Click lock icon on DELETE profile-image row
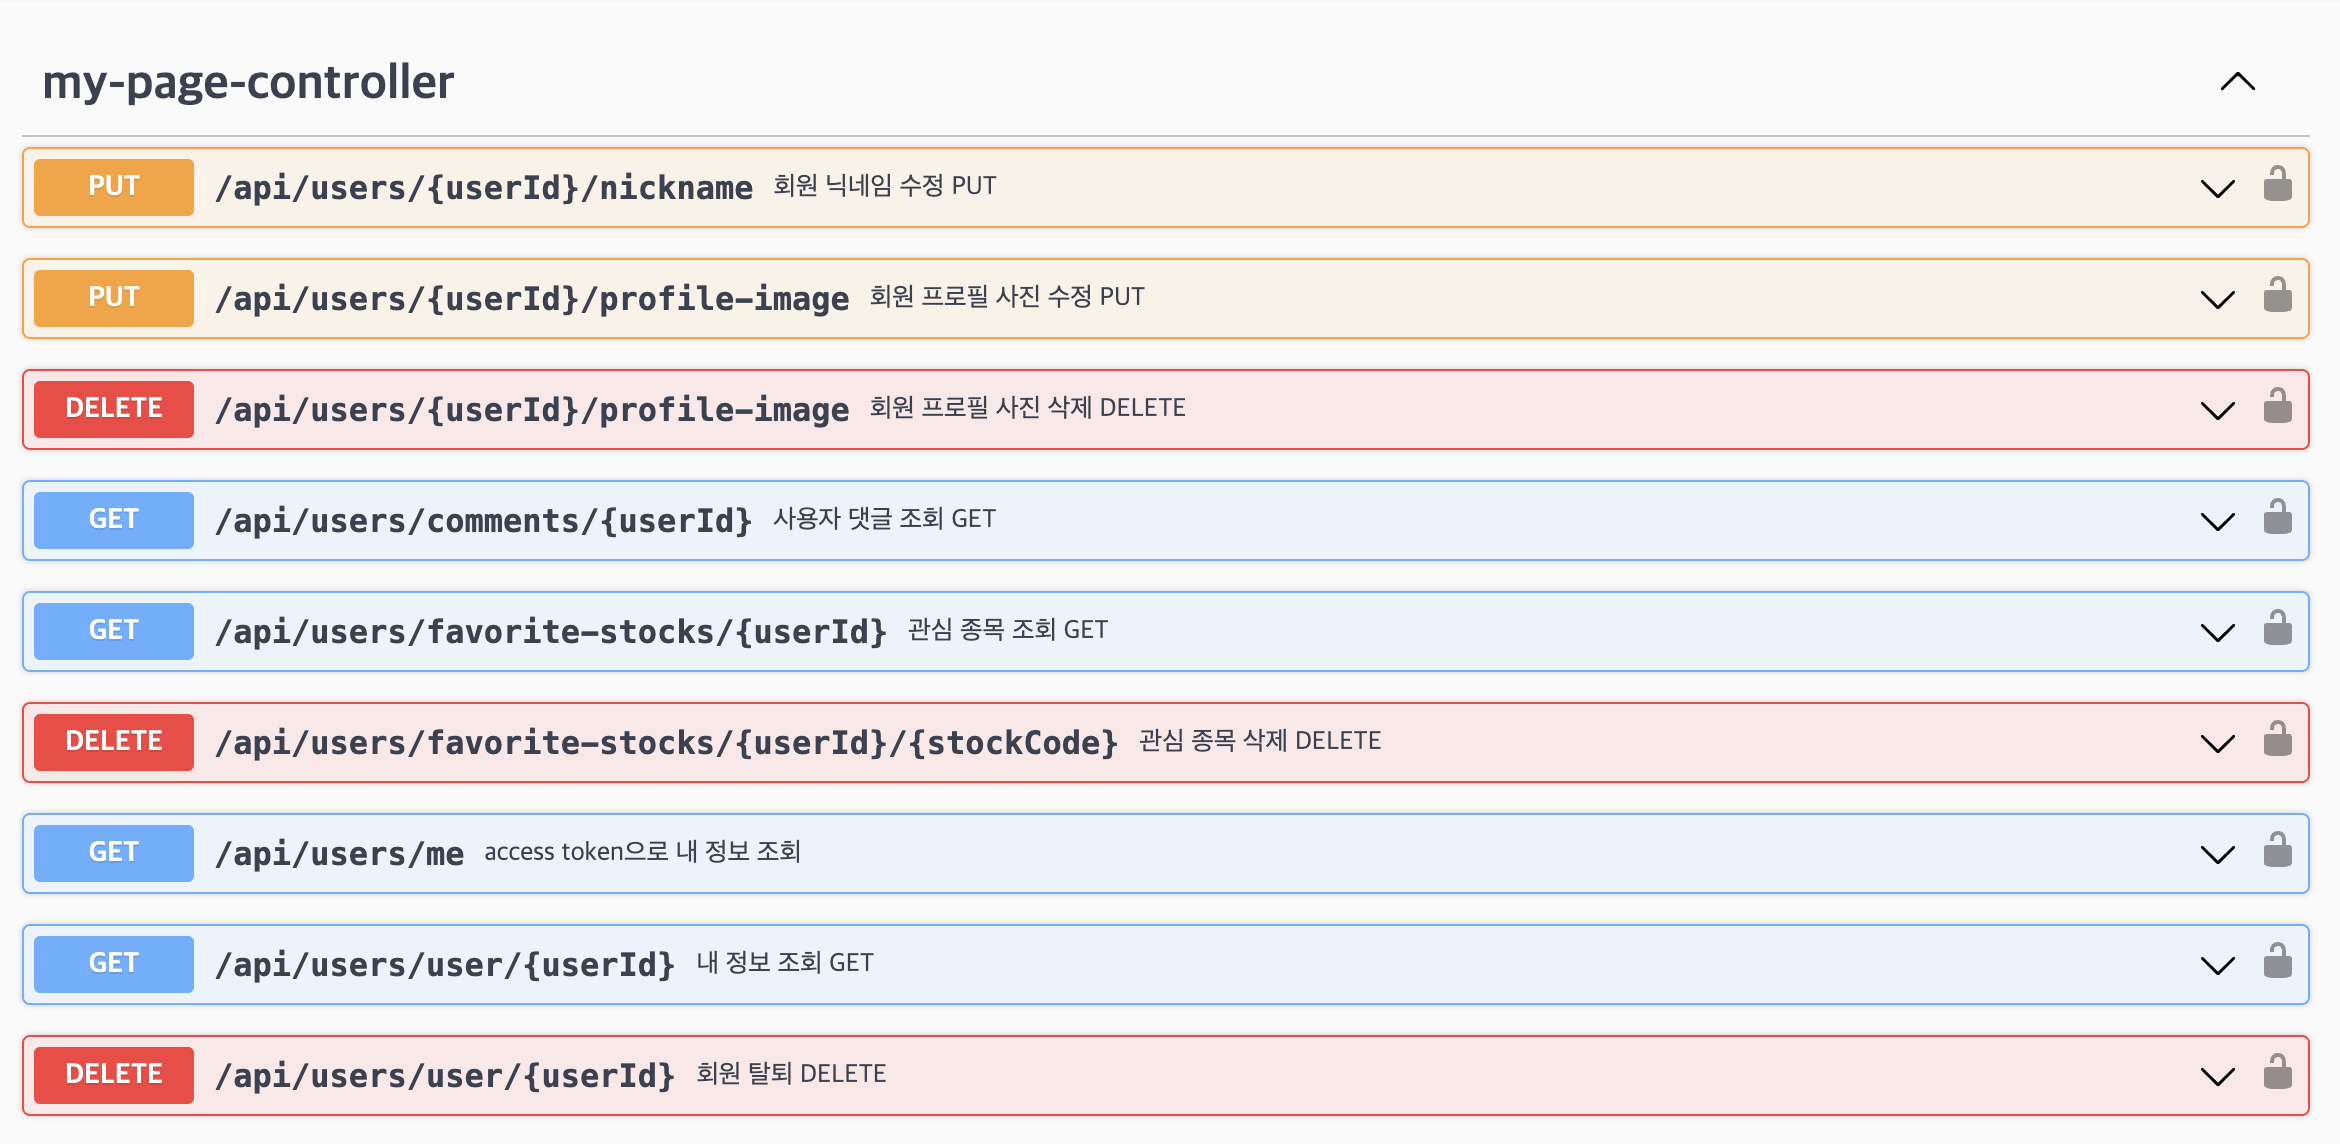The width and height of the screenshot is (2340, 1144). tap(2277, 407)
